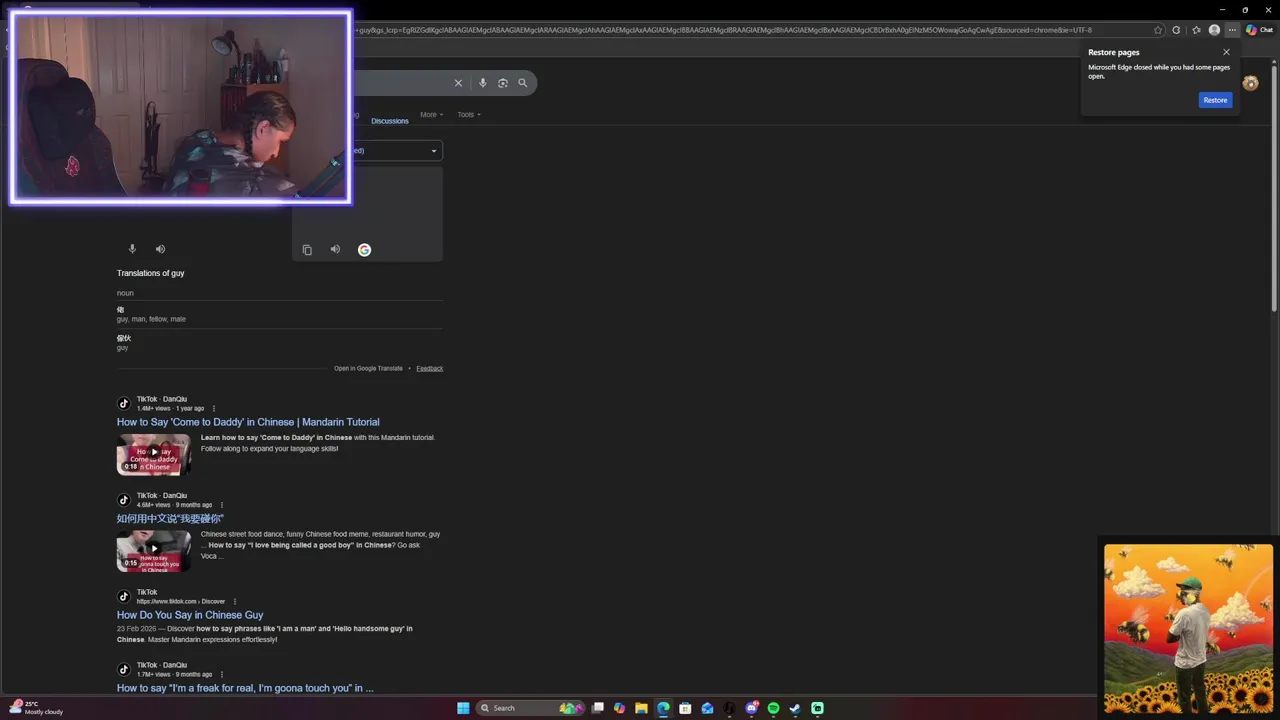The image size is (1280, 720).
Task: Click the tiktok.com Discover source URL
Action: pos(181,601)
